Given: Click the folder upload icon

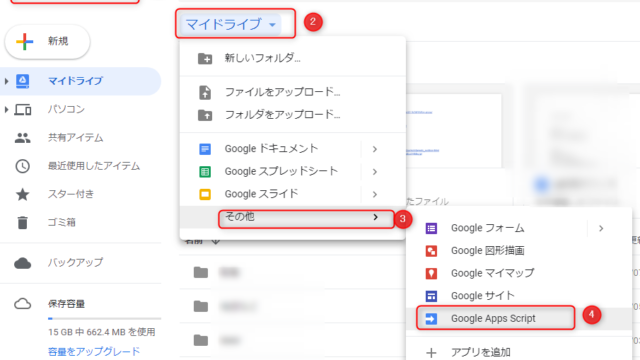Looking at the screenshot, I should (x=205, y=116).
